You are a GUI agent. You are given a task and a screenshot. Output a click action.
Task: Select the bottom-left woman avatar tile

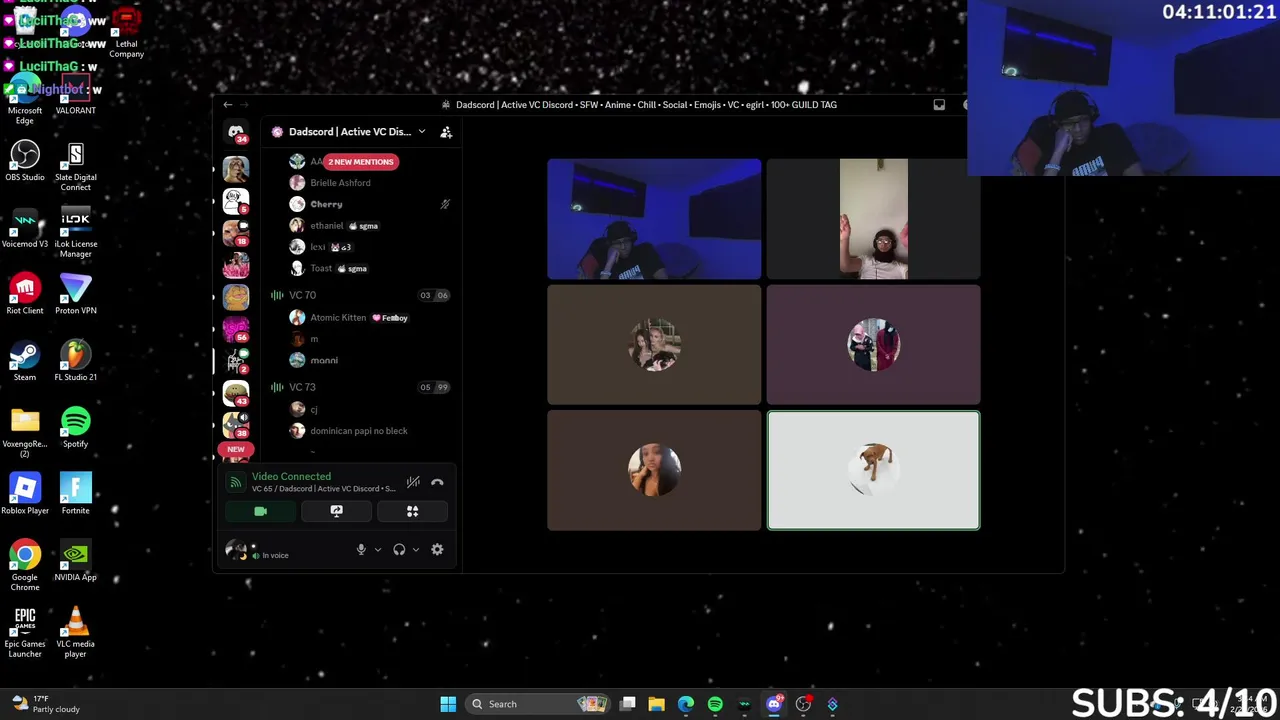(654, 470)
